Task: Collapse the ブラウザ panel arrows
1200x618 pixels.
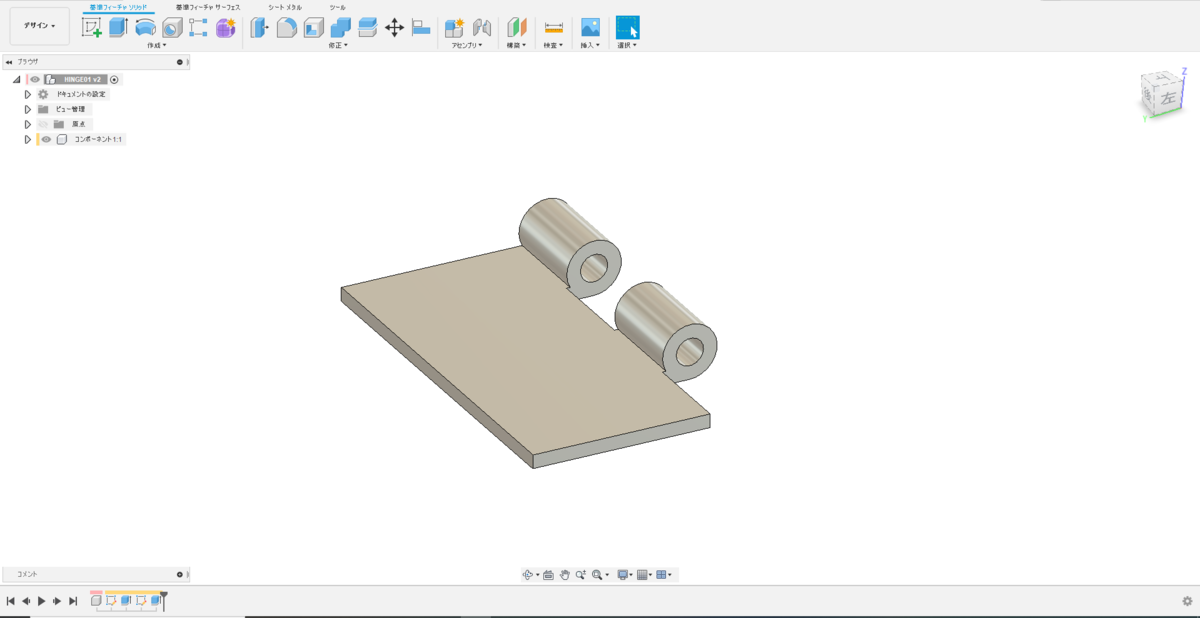Action: pyautogui.click(x=9, y=62)
